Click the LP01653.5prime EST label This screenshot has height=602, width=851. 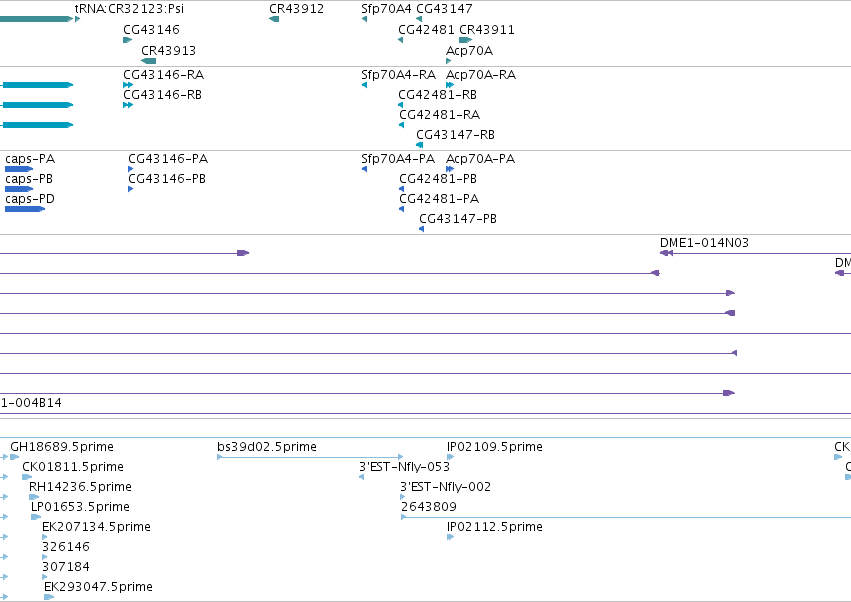coord(80,507)
